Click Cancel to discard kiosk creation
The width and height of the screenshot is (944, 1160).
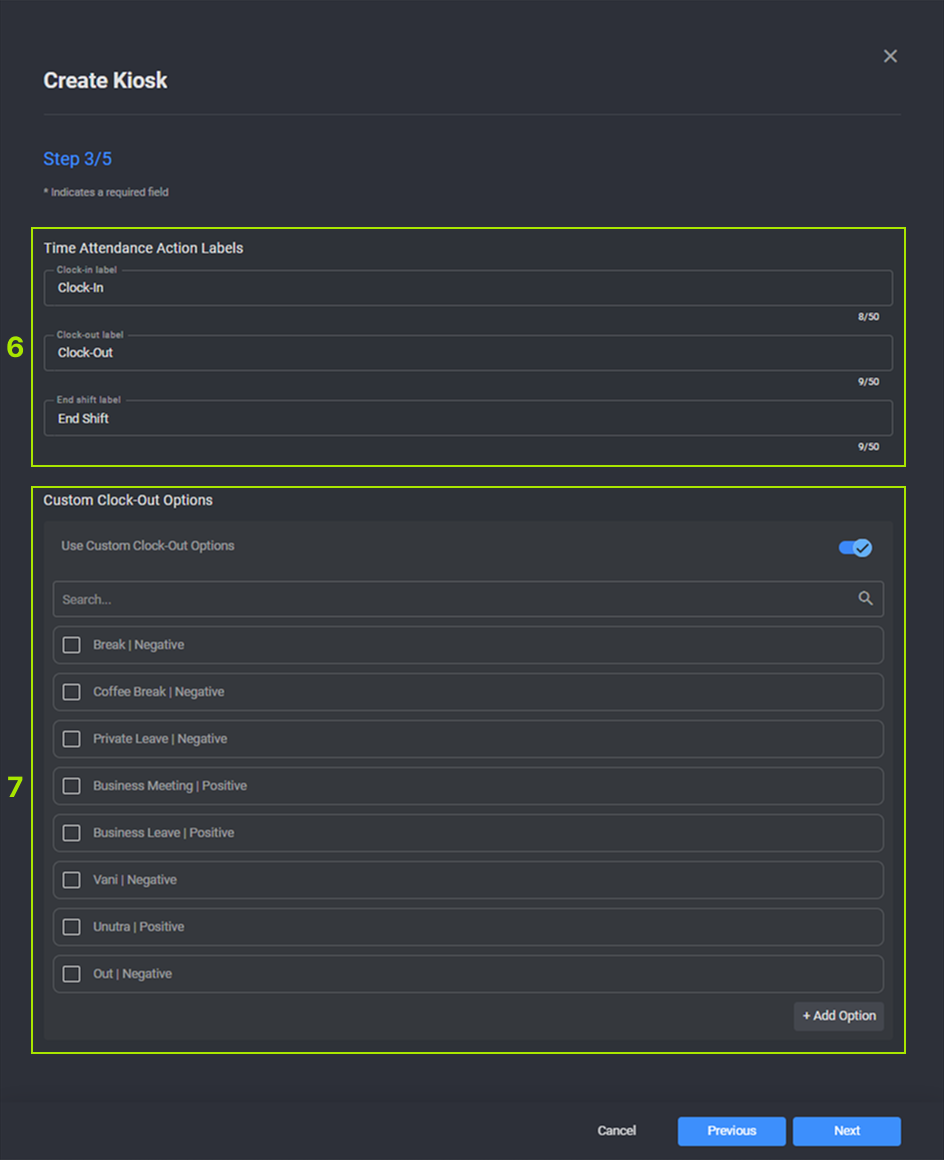point(617,1131)
